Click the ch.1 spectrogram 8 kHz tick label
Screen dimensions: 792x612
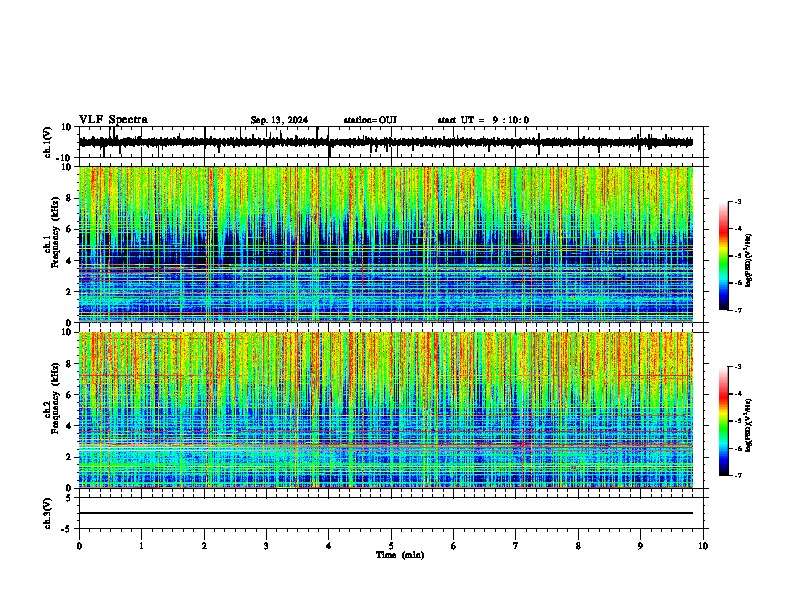(x=70, y=198)
